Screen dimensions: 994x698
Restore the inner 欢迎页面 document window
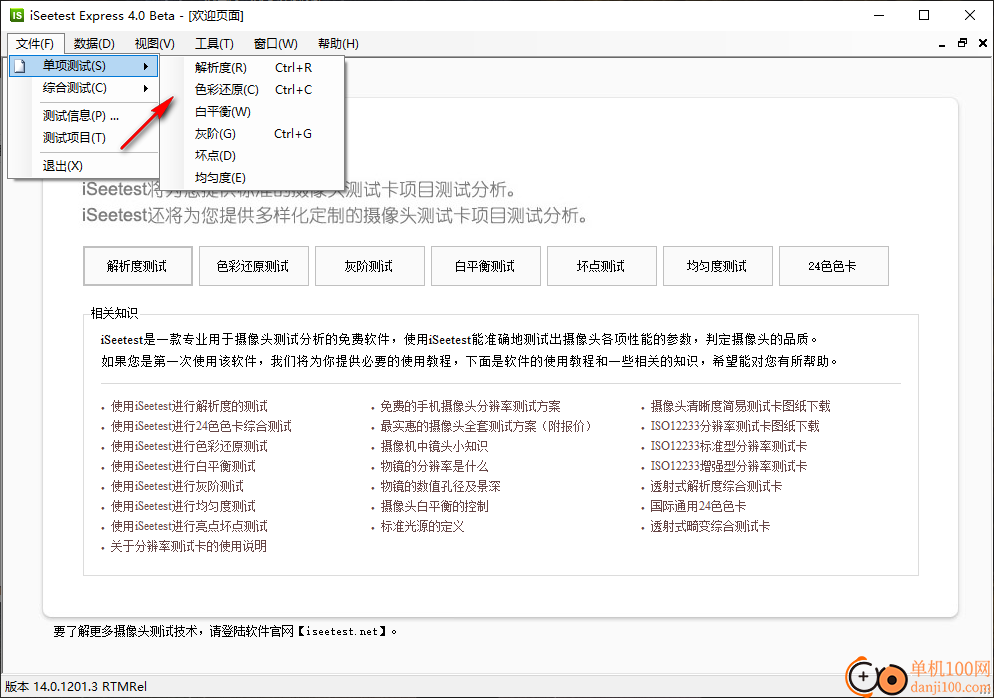point(962,43)
